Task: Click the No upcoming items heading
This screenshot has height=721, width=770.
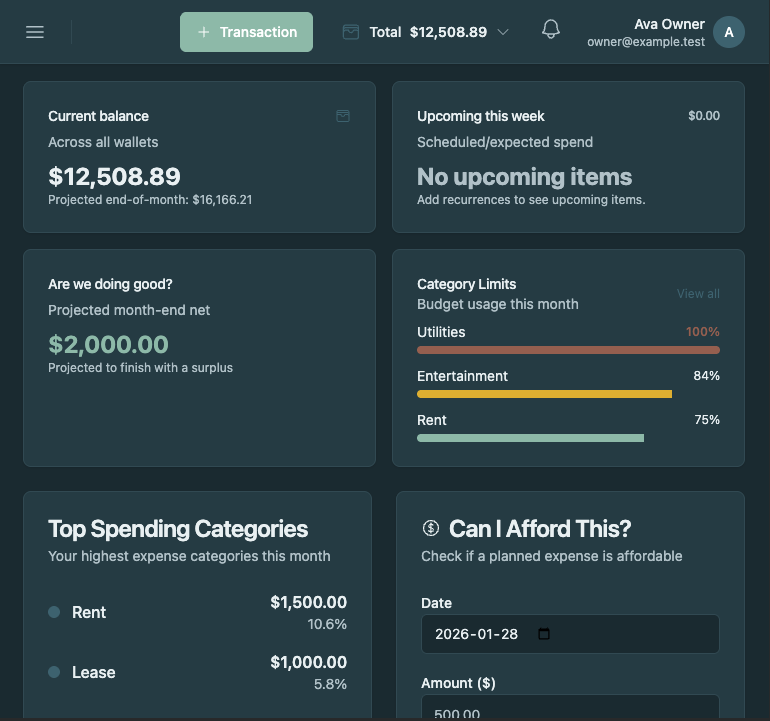Action: tap(524, 177)
